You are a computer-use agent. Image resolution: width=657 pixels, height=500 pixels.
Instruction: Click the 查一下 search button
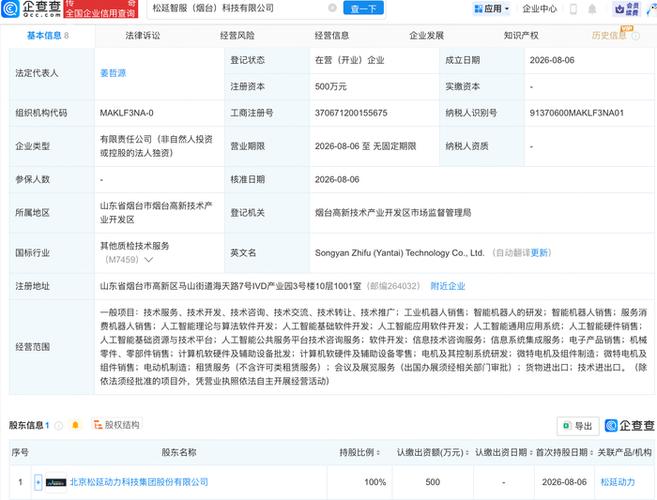point(363,8)
